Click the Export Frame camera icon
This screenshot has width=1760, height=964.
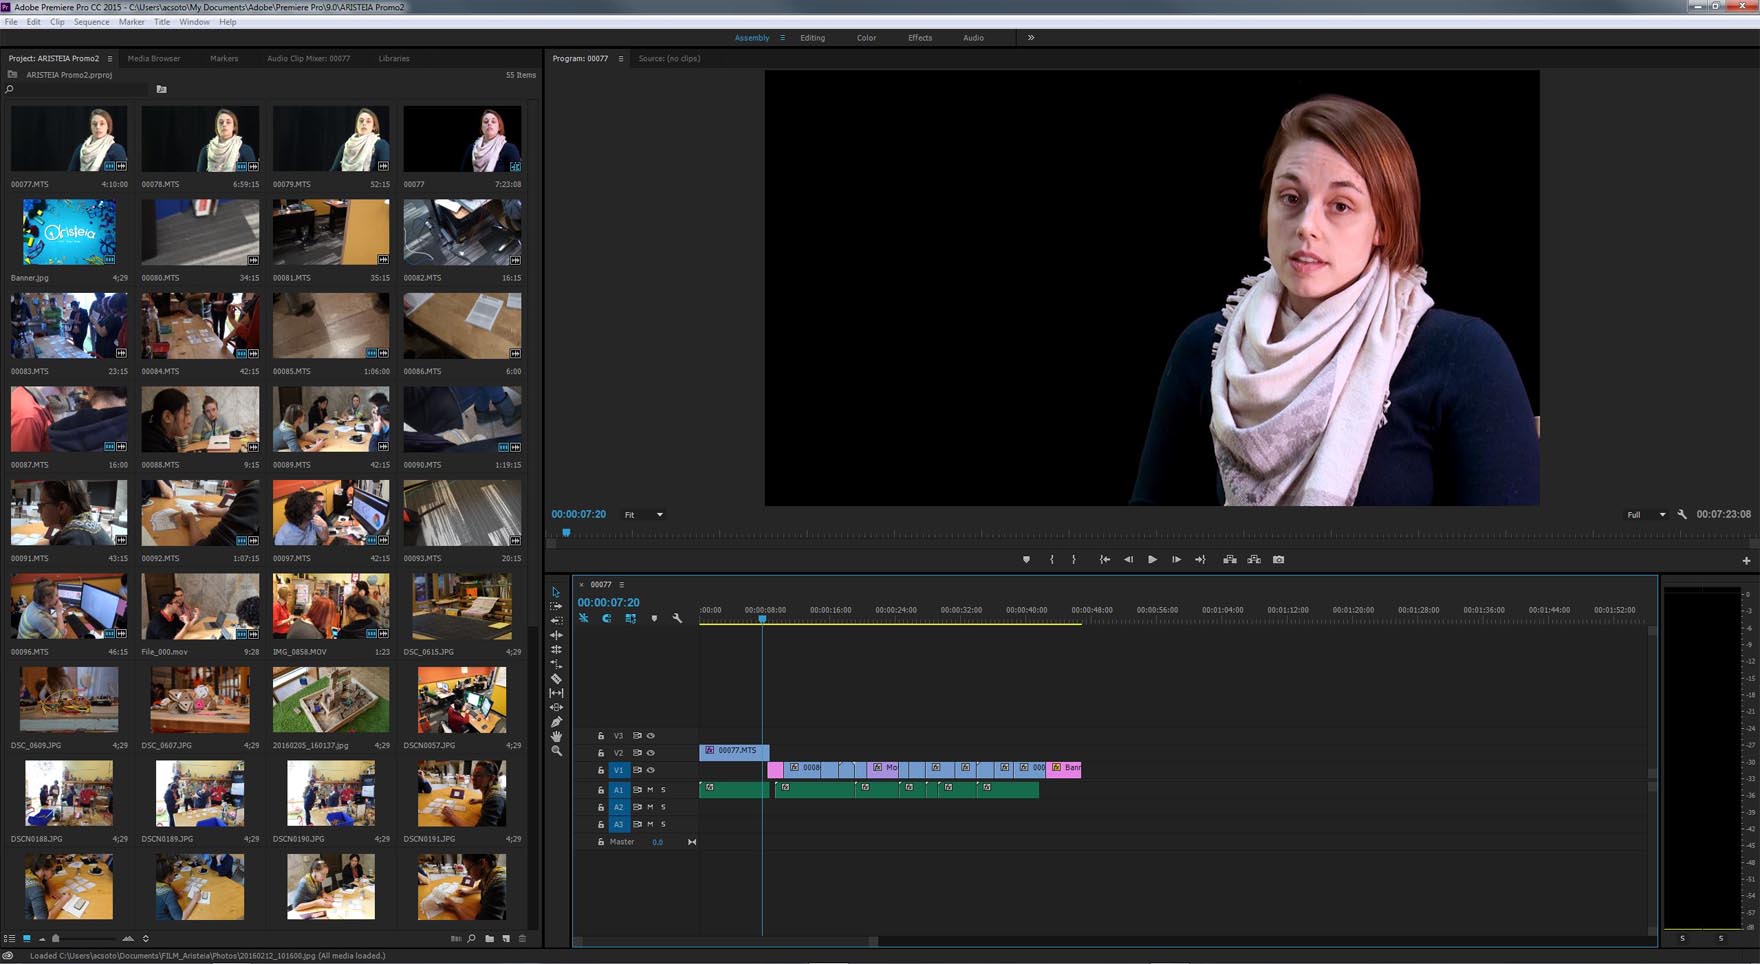click(x=1278, y=560)
